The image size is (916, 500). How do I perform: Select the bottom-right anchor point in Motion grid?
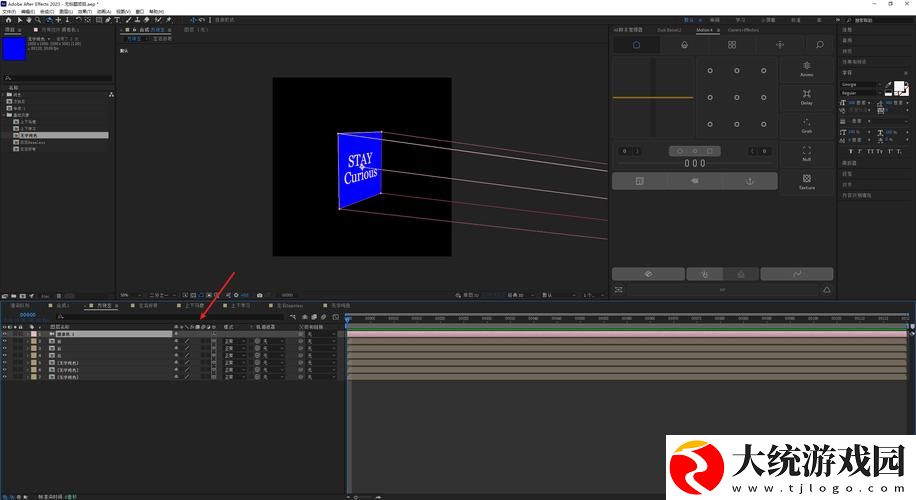click(x=764, y=124)
